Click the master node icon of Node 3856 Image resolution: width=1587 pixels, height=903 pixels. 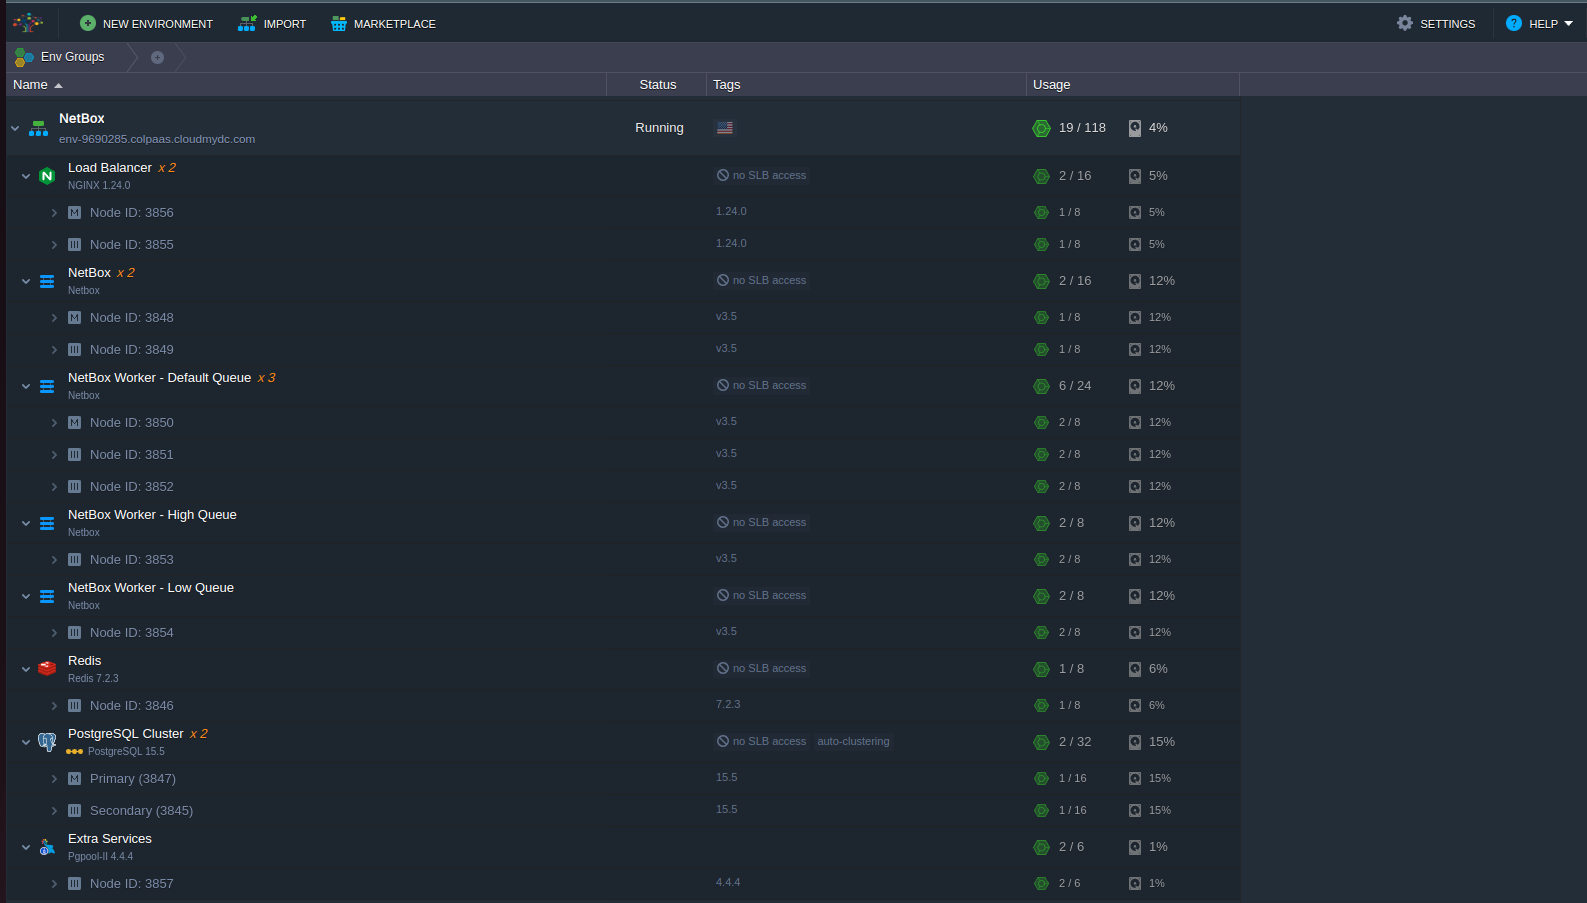point(74,213)
